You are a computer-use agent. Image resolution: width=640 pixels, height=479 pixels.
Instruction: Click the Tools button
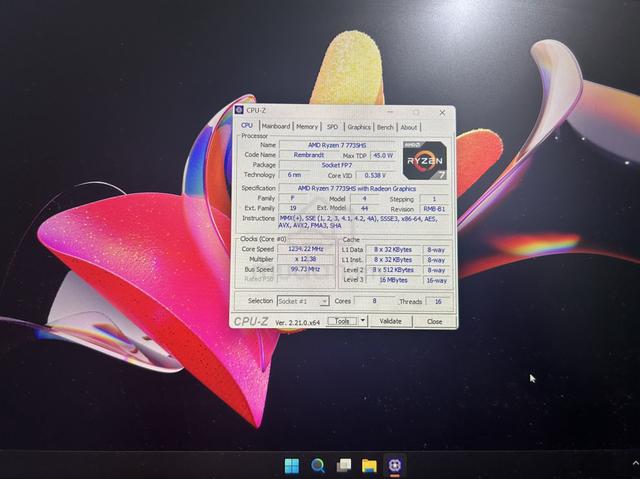[342, 321]
